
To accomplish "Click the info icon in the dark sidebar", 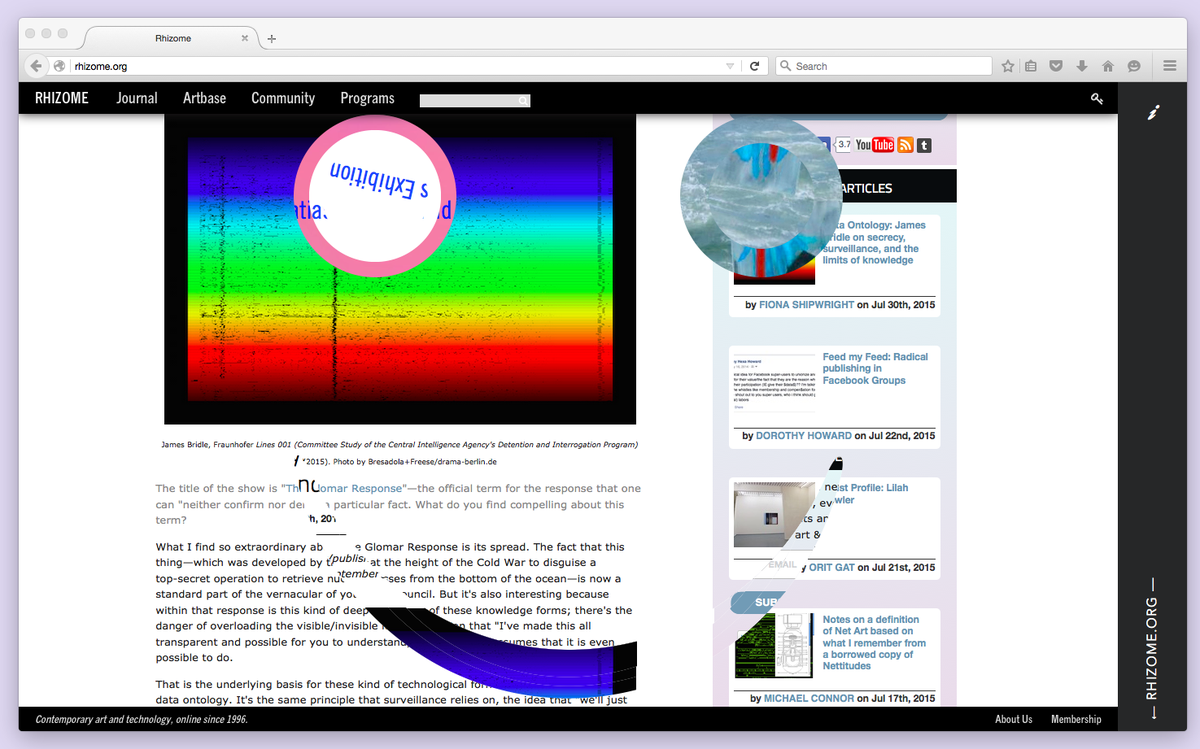I will point(1152,112).
